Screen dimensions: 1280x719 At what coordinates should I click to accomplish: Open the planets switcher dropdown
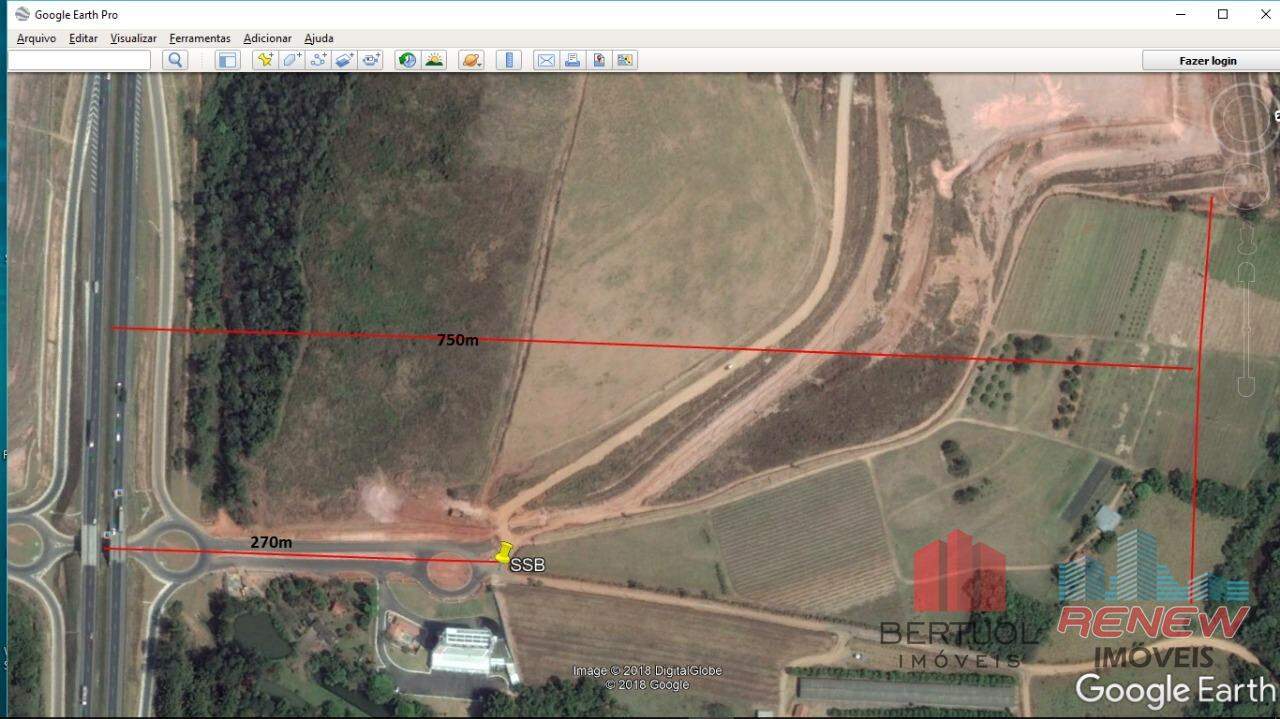tap(471, 60)
